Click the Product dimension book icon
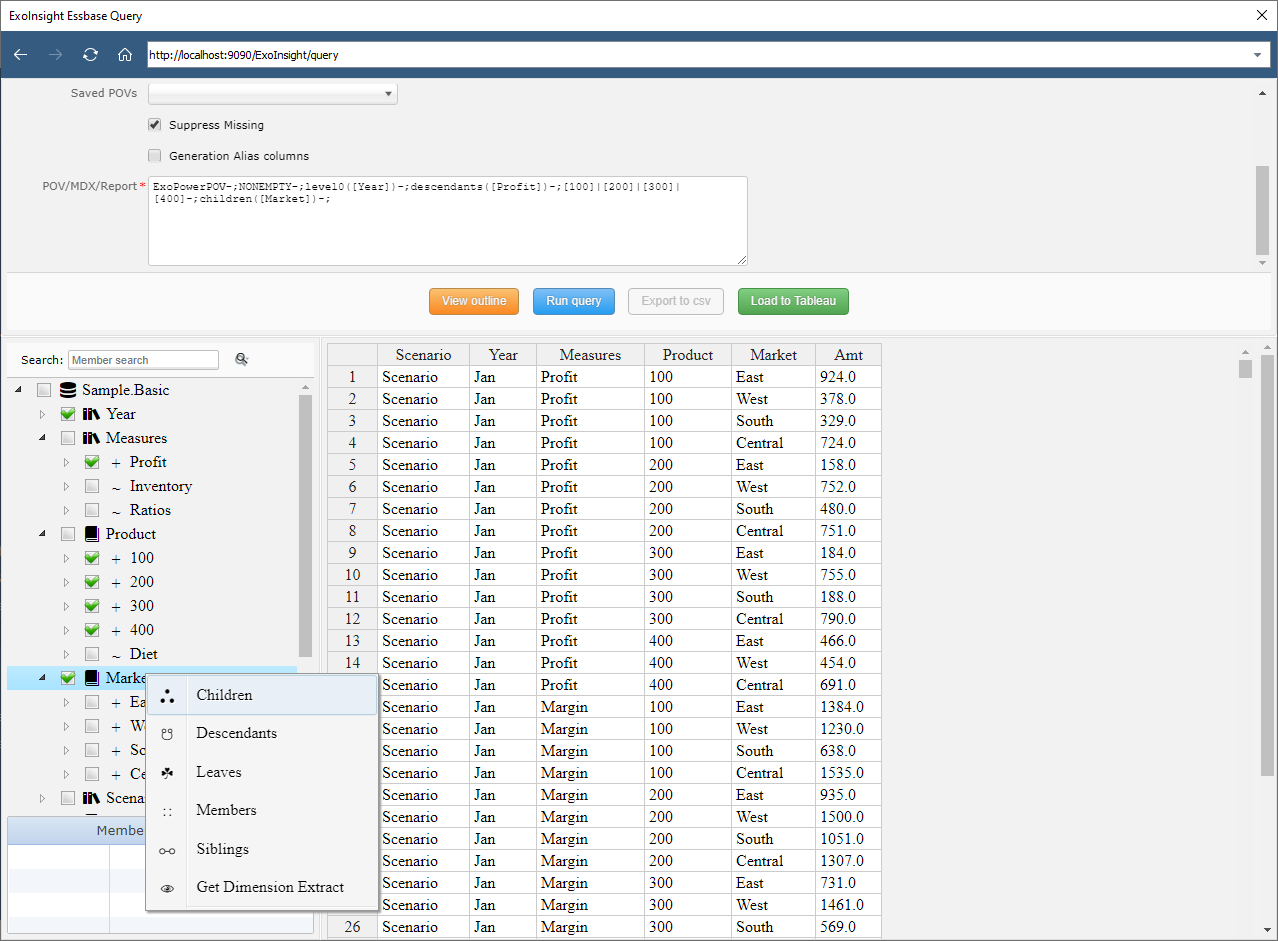Screen dimensions: 1278x941 (x=92, y=534)
